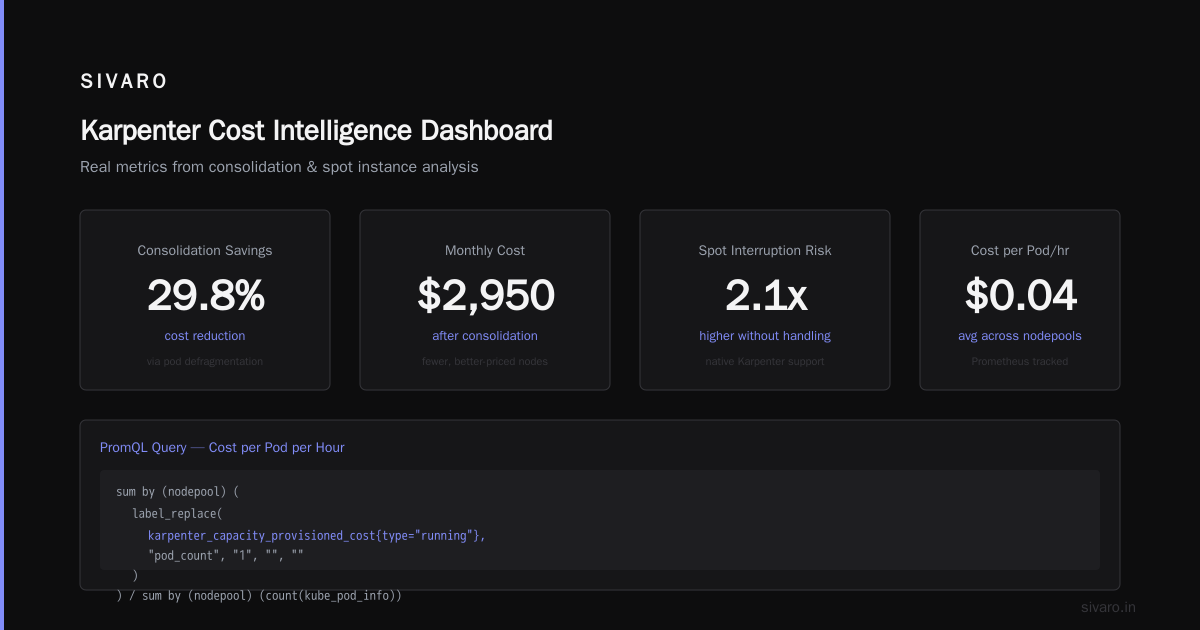Select the count(kube_pod_info) code line

pos(259,596)
